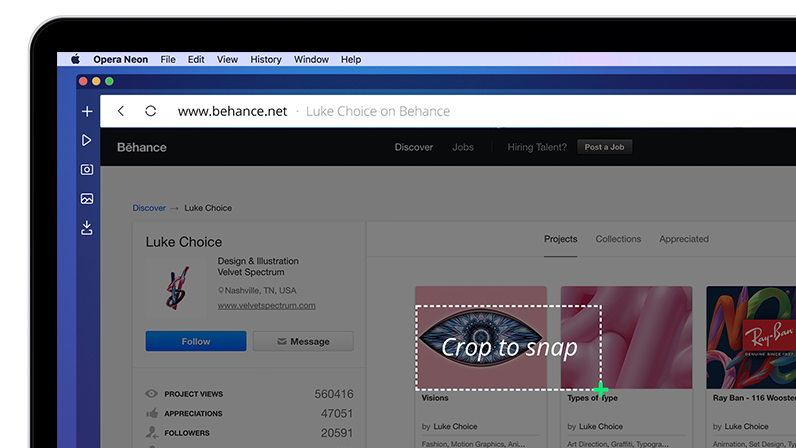
Task: Open the Apple menu
Action: [75, 59]
